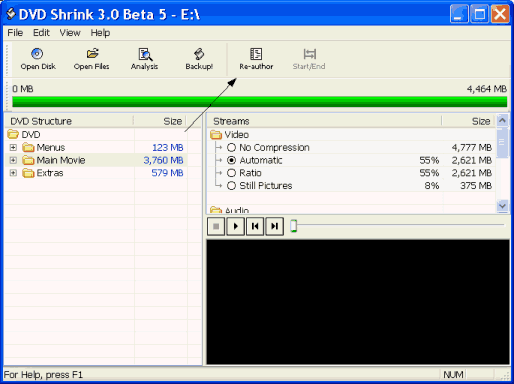Click the preview seek slider thumb
Screen dimensions: 514x384
(293, 226)
